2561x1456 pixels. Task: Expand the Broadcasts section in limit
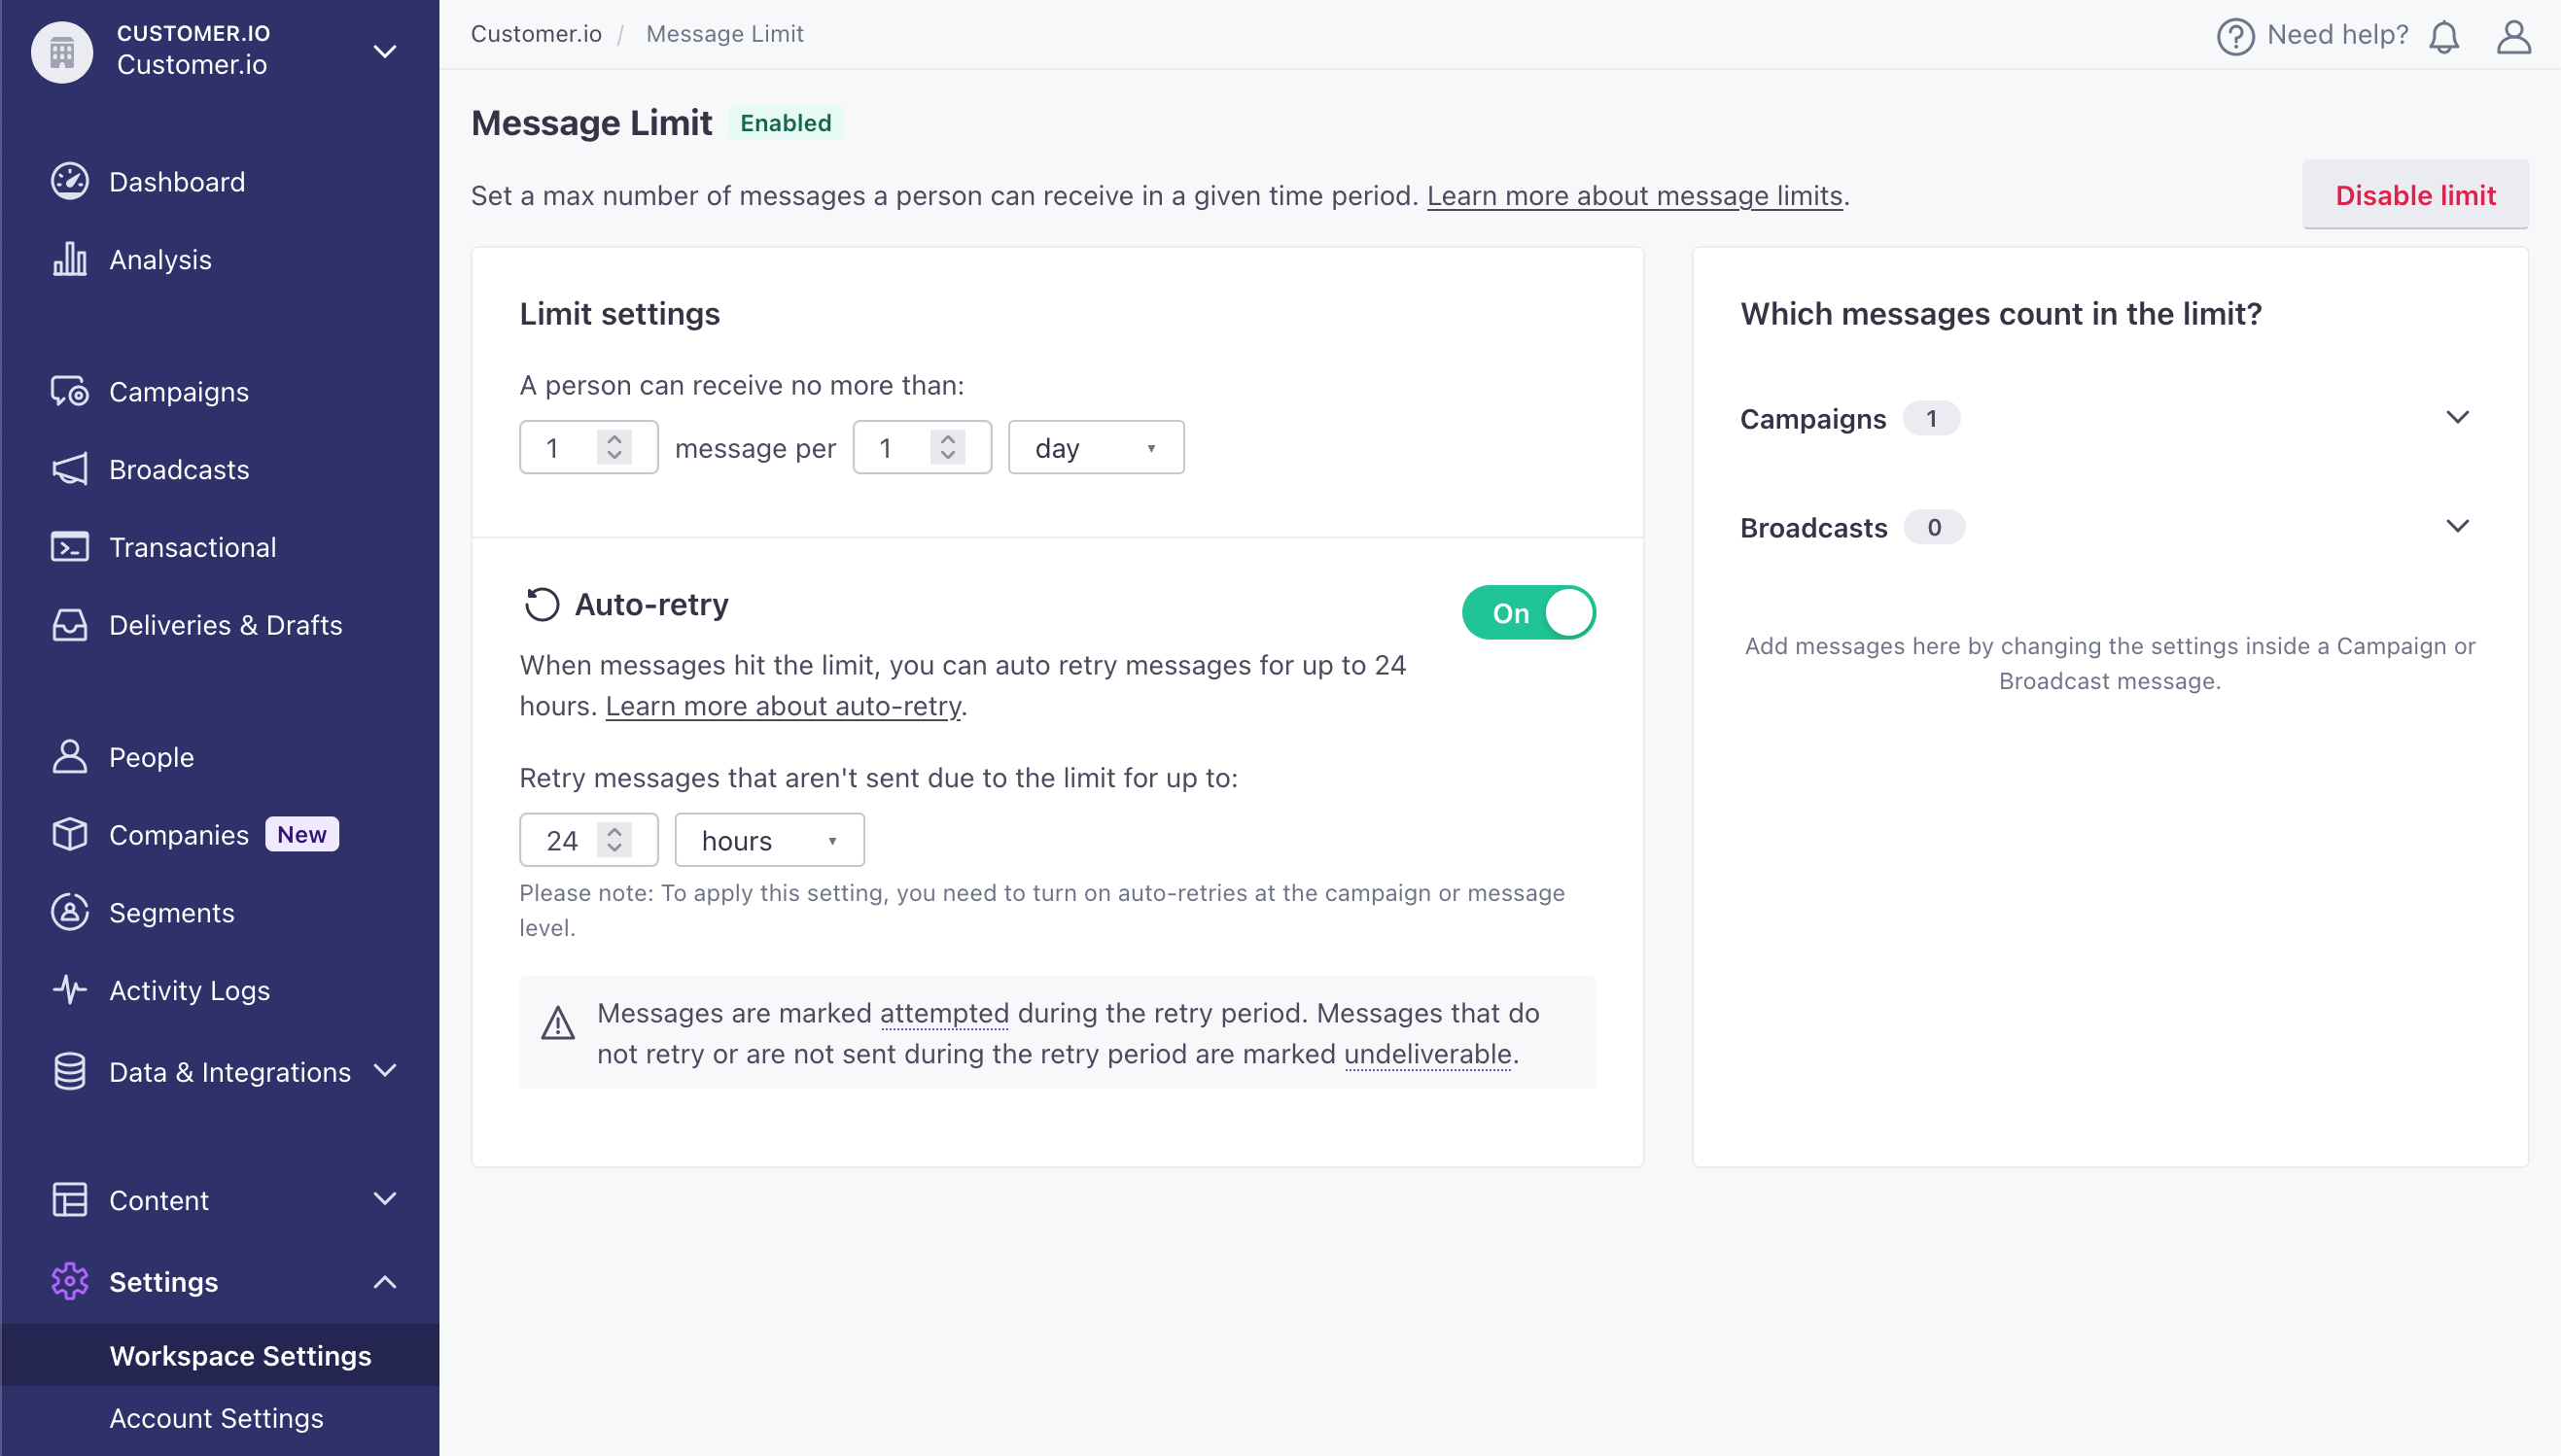2459,528
